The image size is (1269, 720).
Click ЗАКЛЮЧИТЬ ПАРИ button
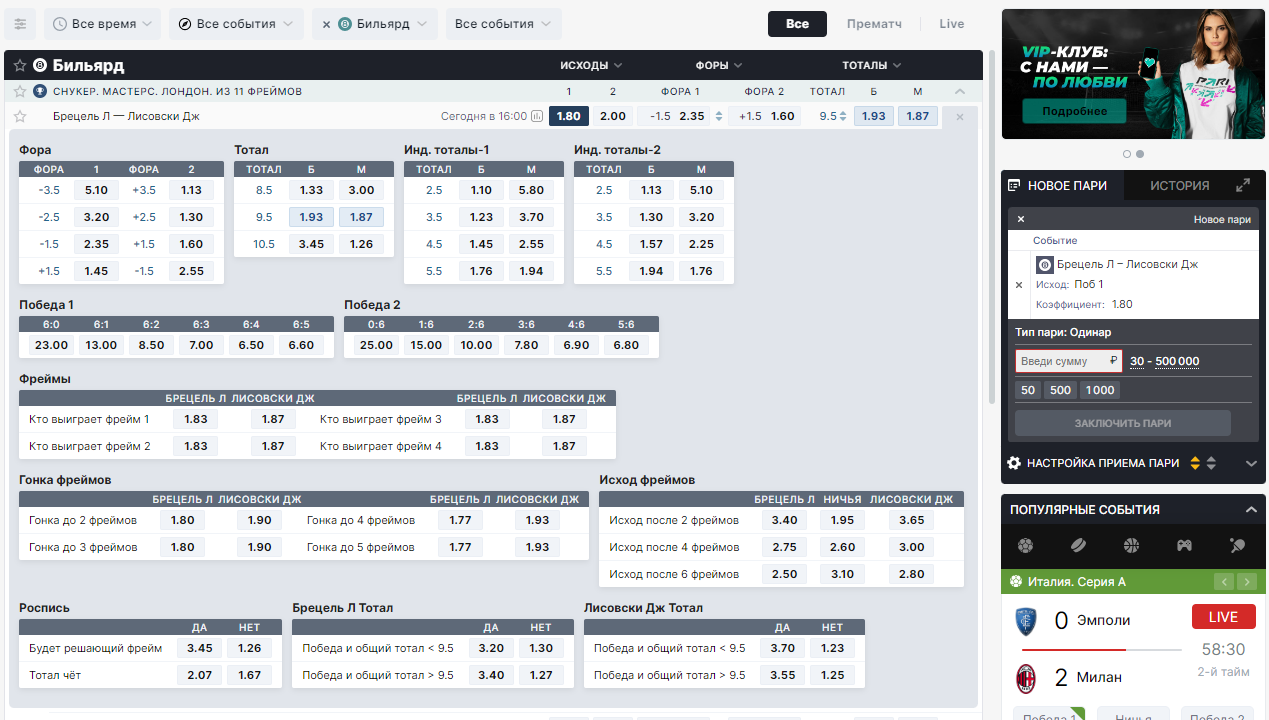1123,423
